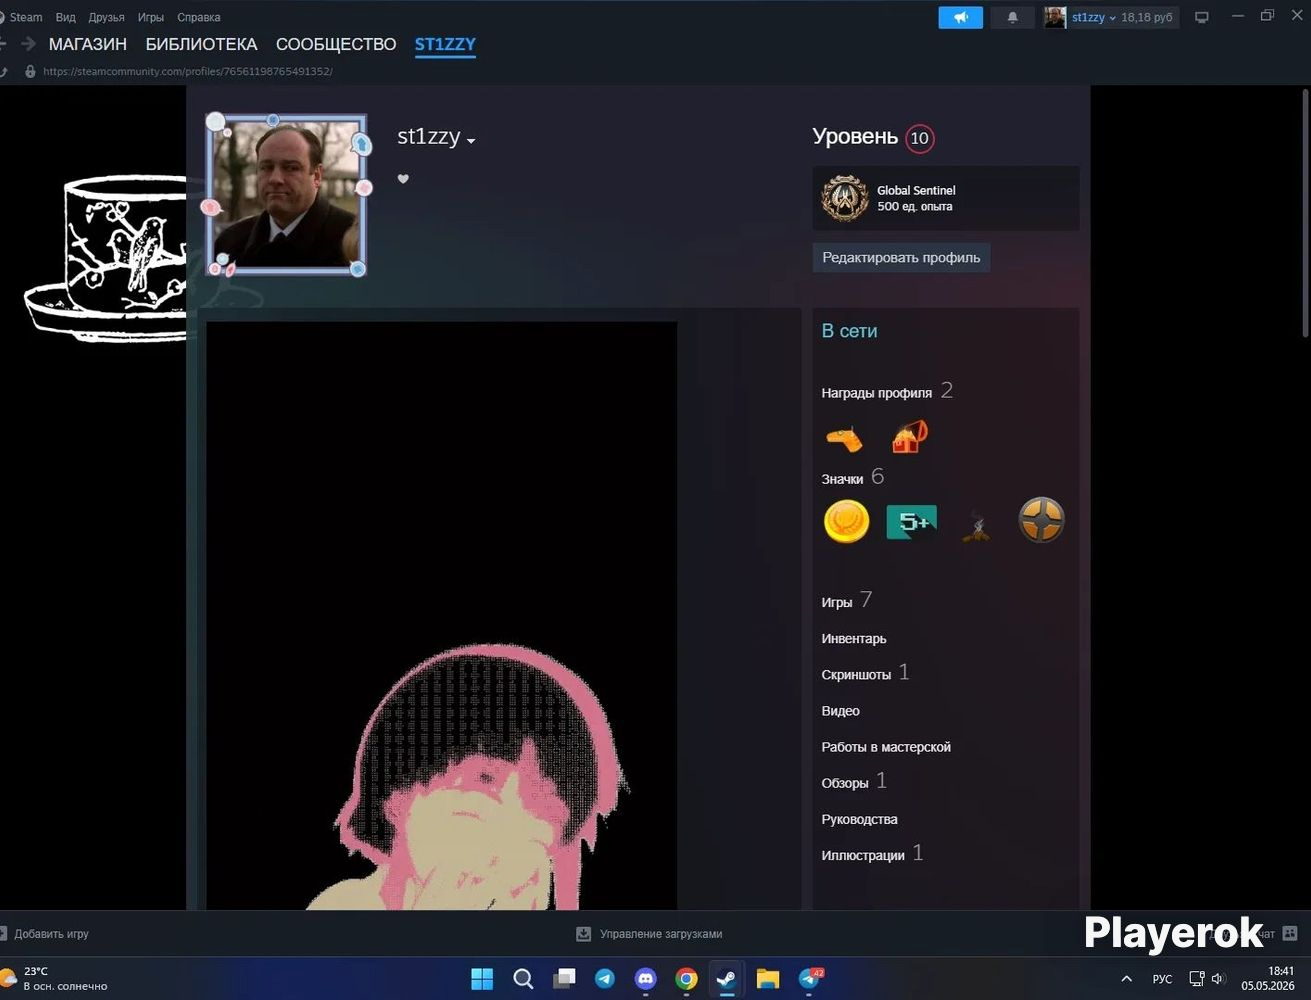Image resolution: width=1311 pixels, height=1000 pixels.
Task: Click the heart icon under the profile name
Action: (x=403, y=179)
